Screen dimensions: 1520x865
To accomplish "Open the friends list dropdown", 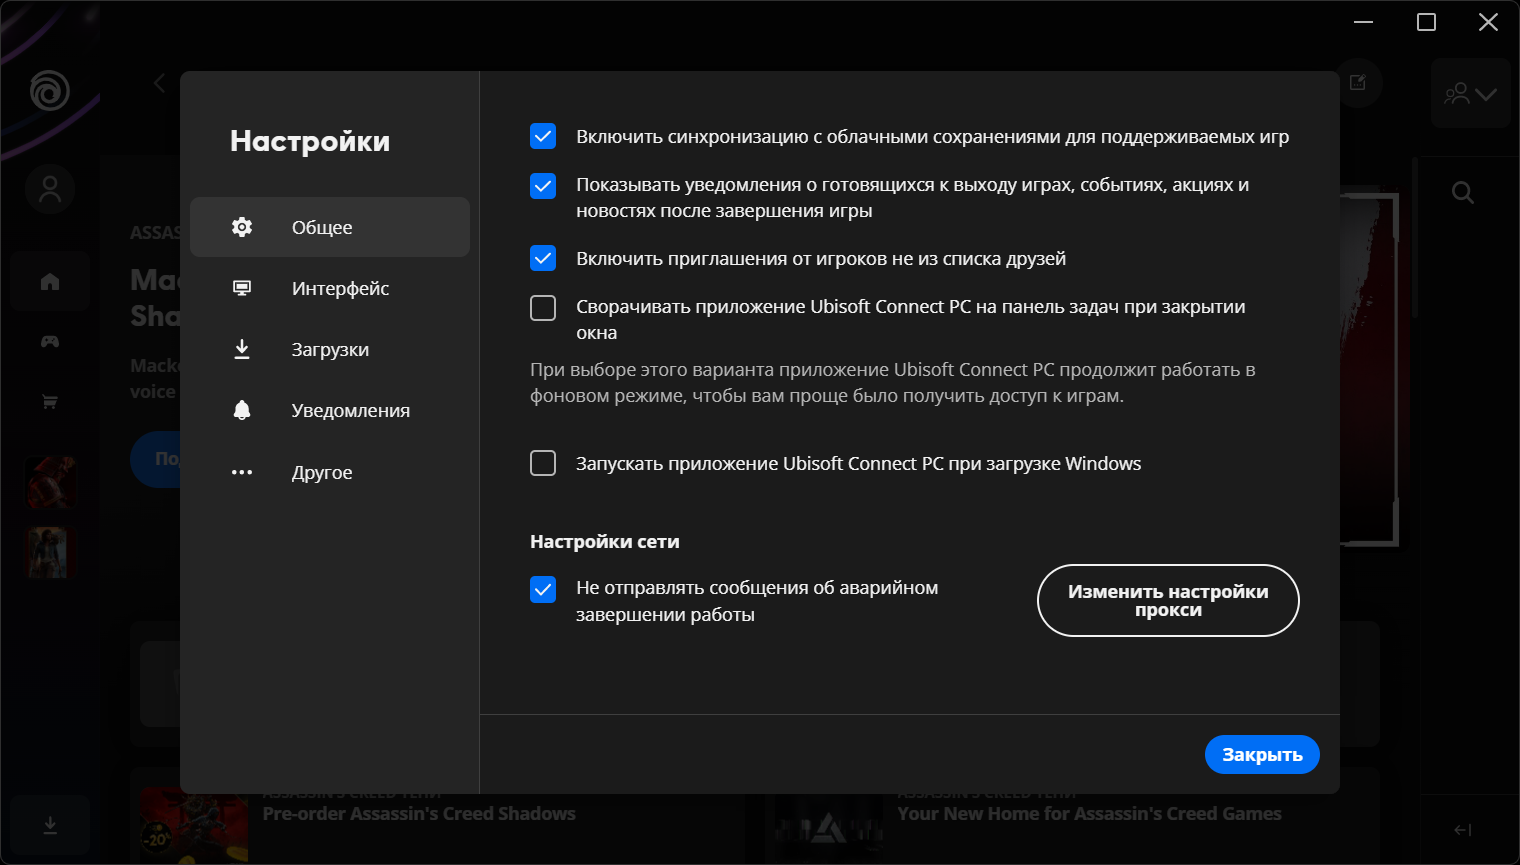I will pos(1470,94).
